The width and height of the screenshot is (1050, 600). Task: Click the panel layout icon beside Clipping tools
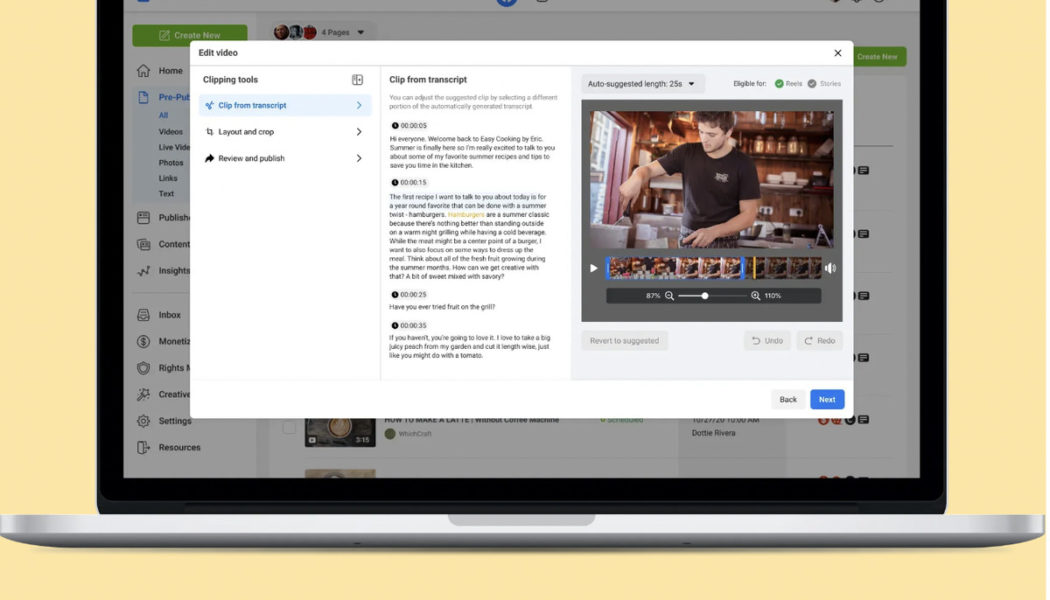[357, 78]
